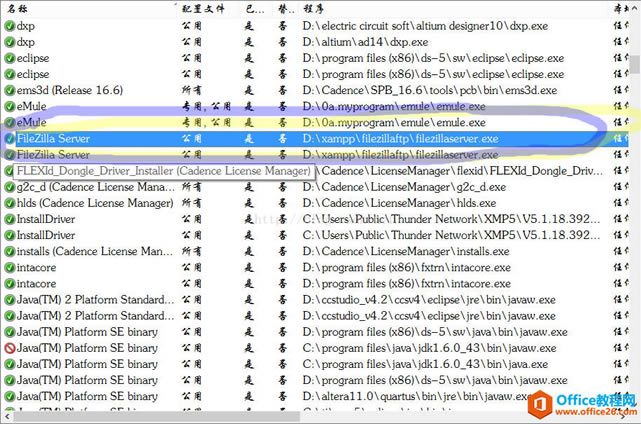Click the vertical scrollbar up arrow
This screenshot has height=424, width=641.
click(x=634, y=9)
